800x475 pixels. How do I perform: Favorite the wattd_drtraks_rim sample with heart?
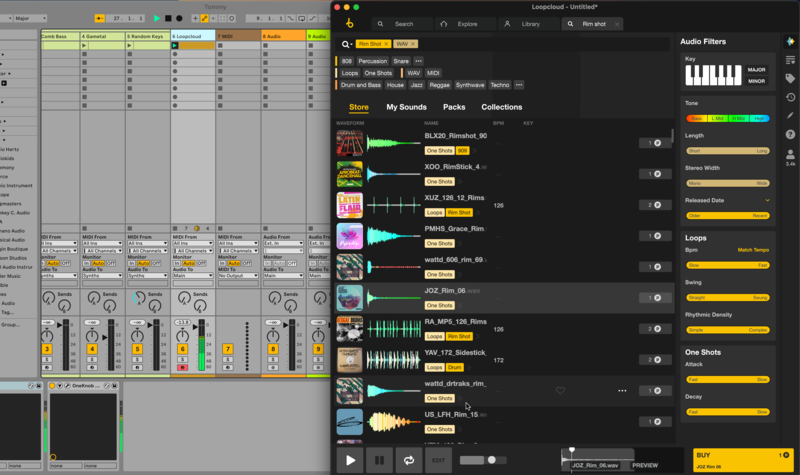[560, 391]
